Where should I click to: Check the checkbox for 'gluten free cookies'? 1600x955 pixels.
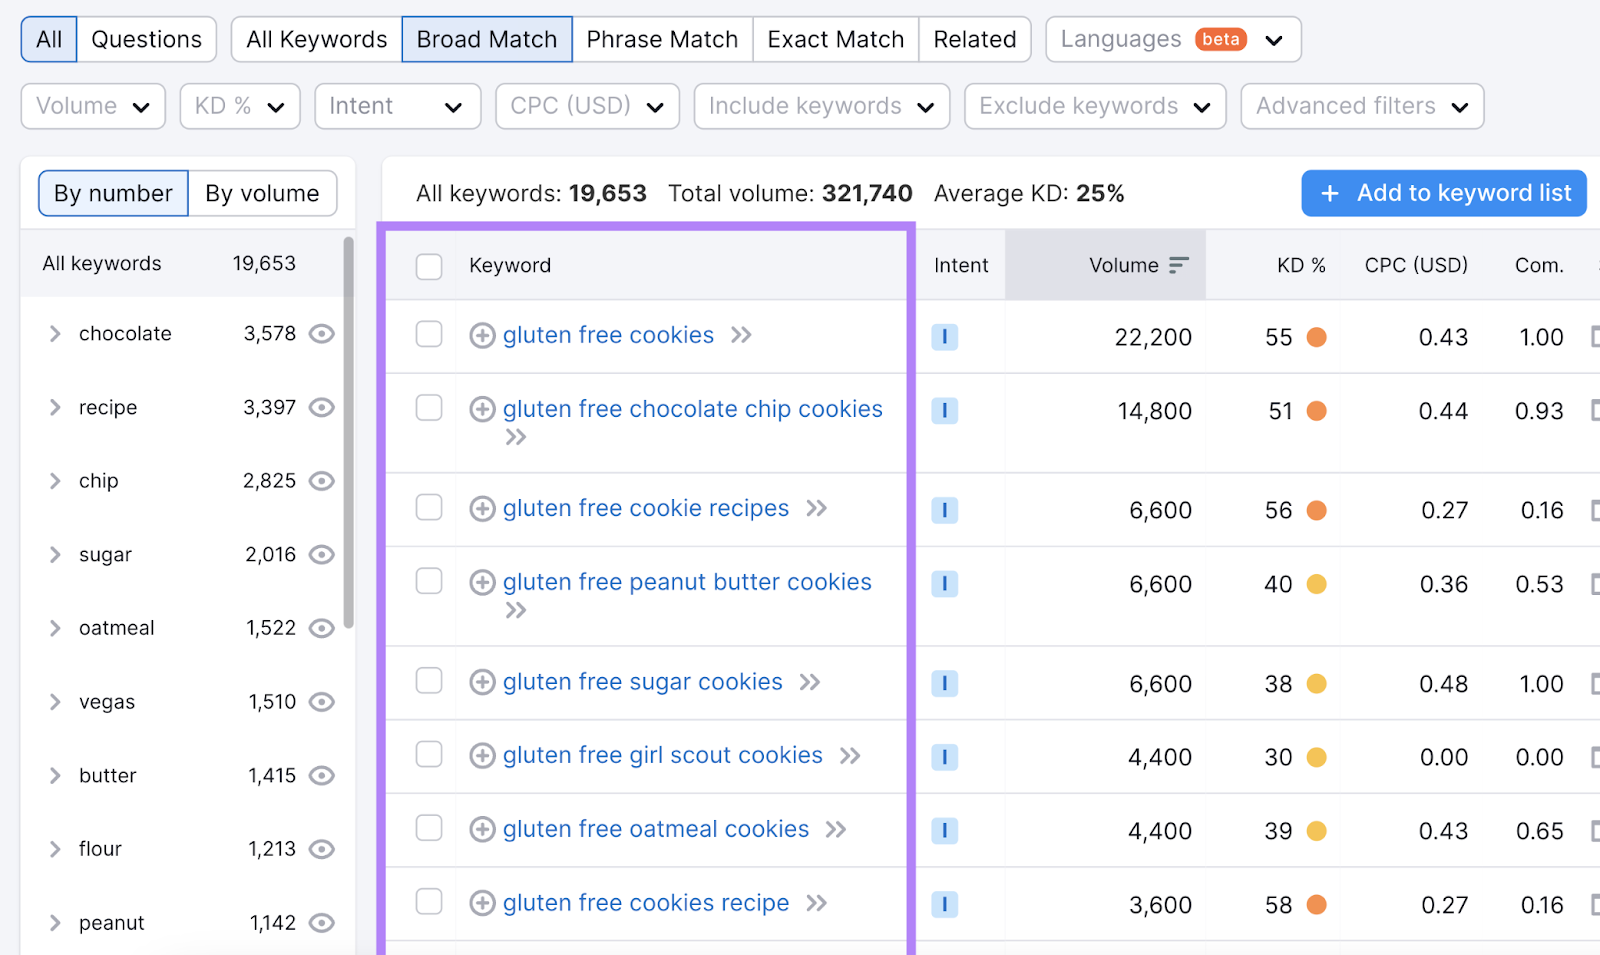point(428,335)
